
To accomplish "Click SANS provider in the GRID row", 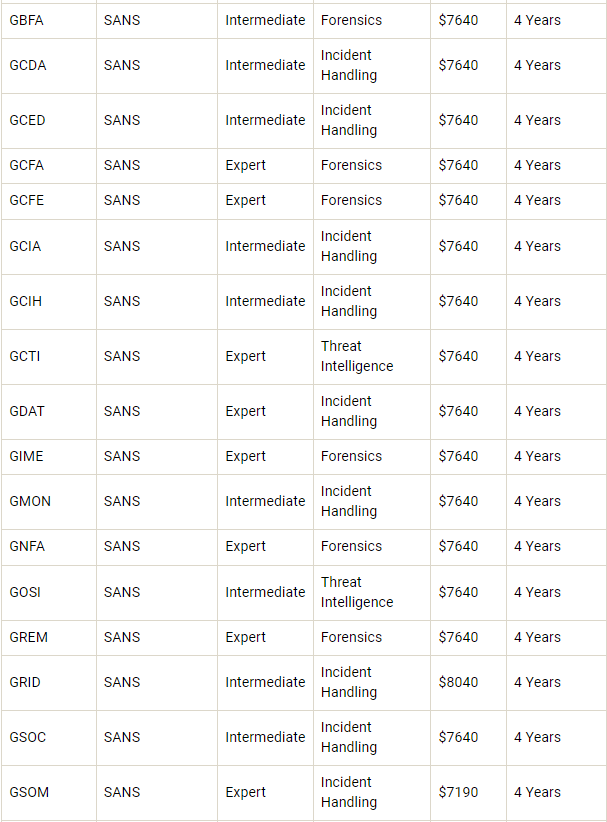I will click(x=122, y=682).
